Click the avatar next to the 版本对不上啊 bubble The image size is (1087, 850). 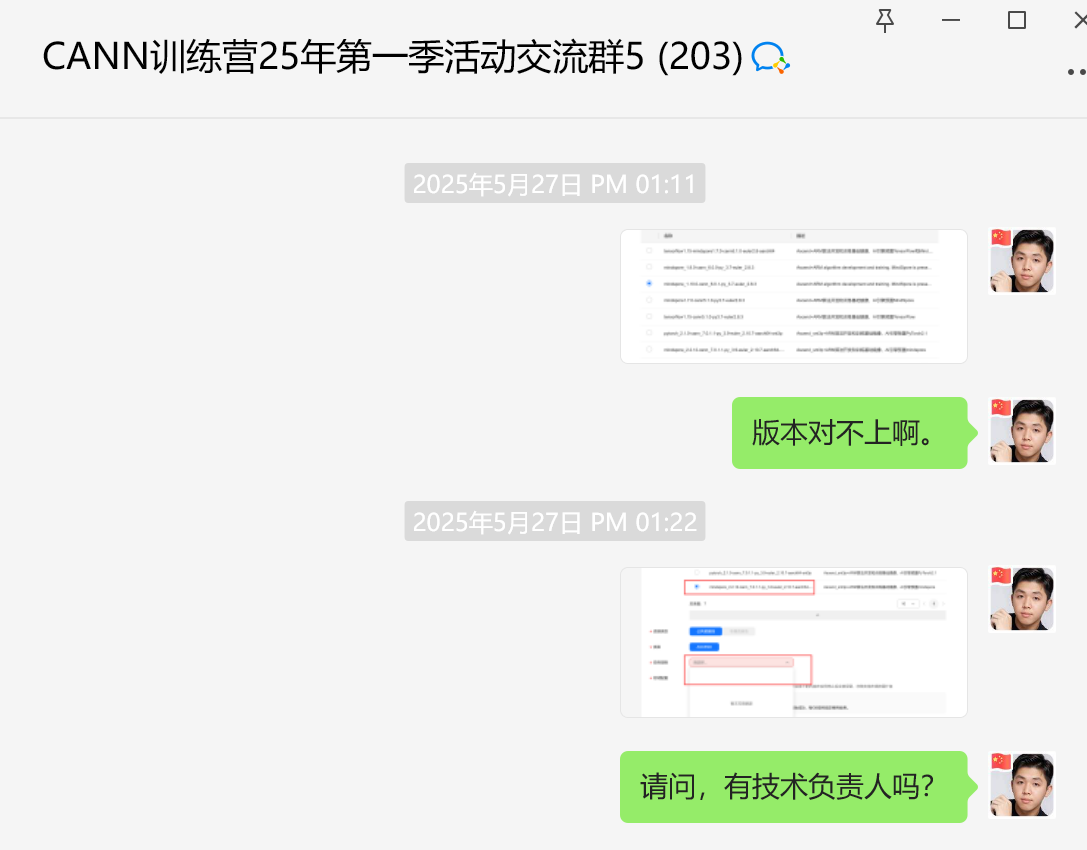point(1021,432)
